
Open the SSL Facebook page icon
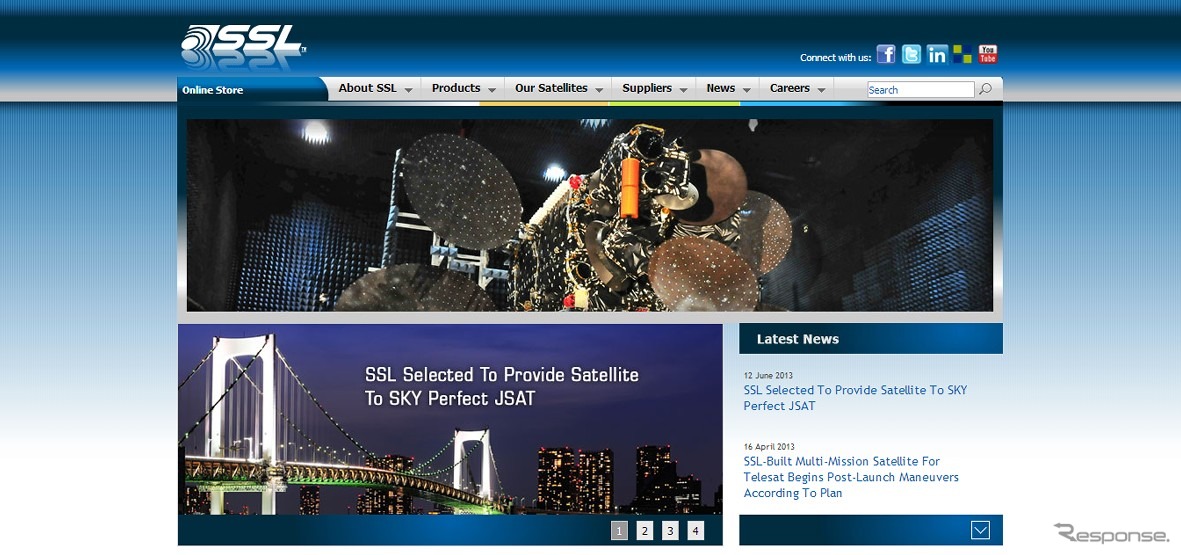coord(886,55)
